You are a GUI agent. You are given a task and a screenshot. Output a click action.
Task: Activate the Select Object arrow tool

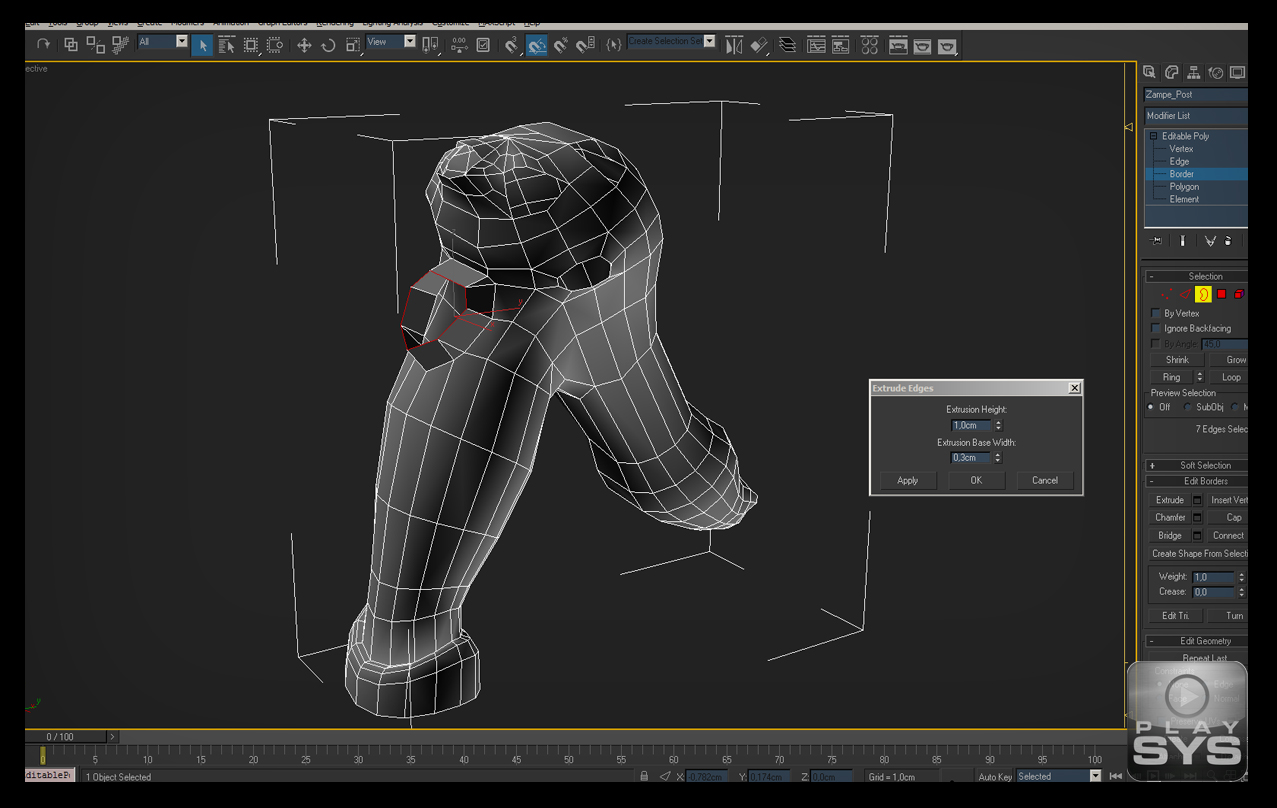point(202,44)
